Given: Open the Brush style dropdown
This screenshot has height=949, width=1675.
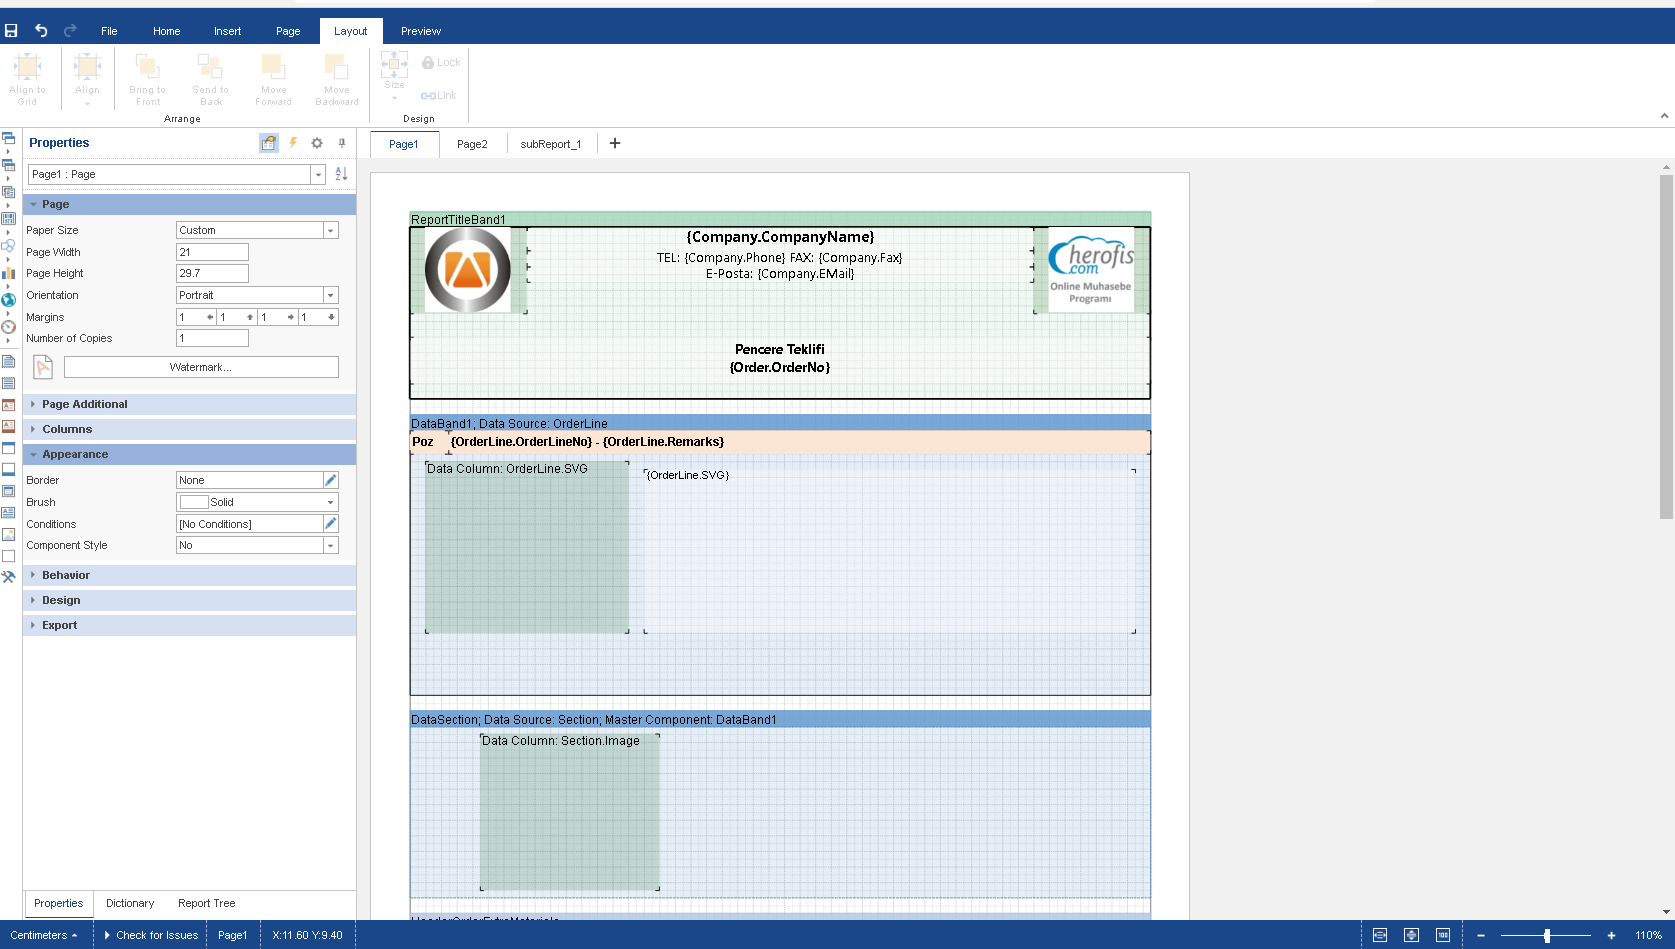Looking at the screenshot, I should click(330, 502).
